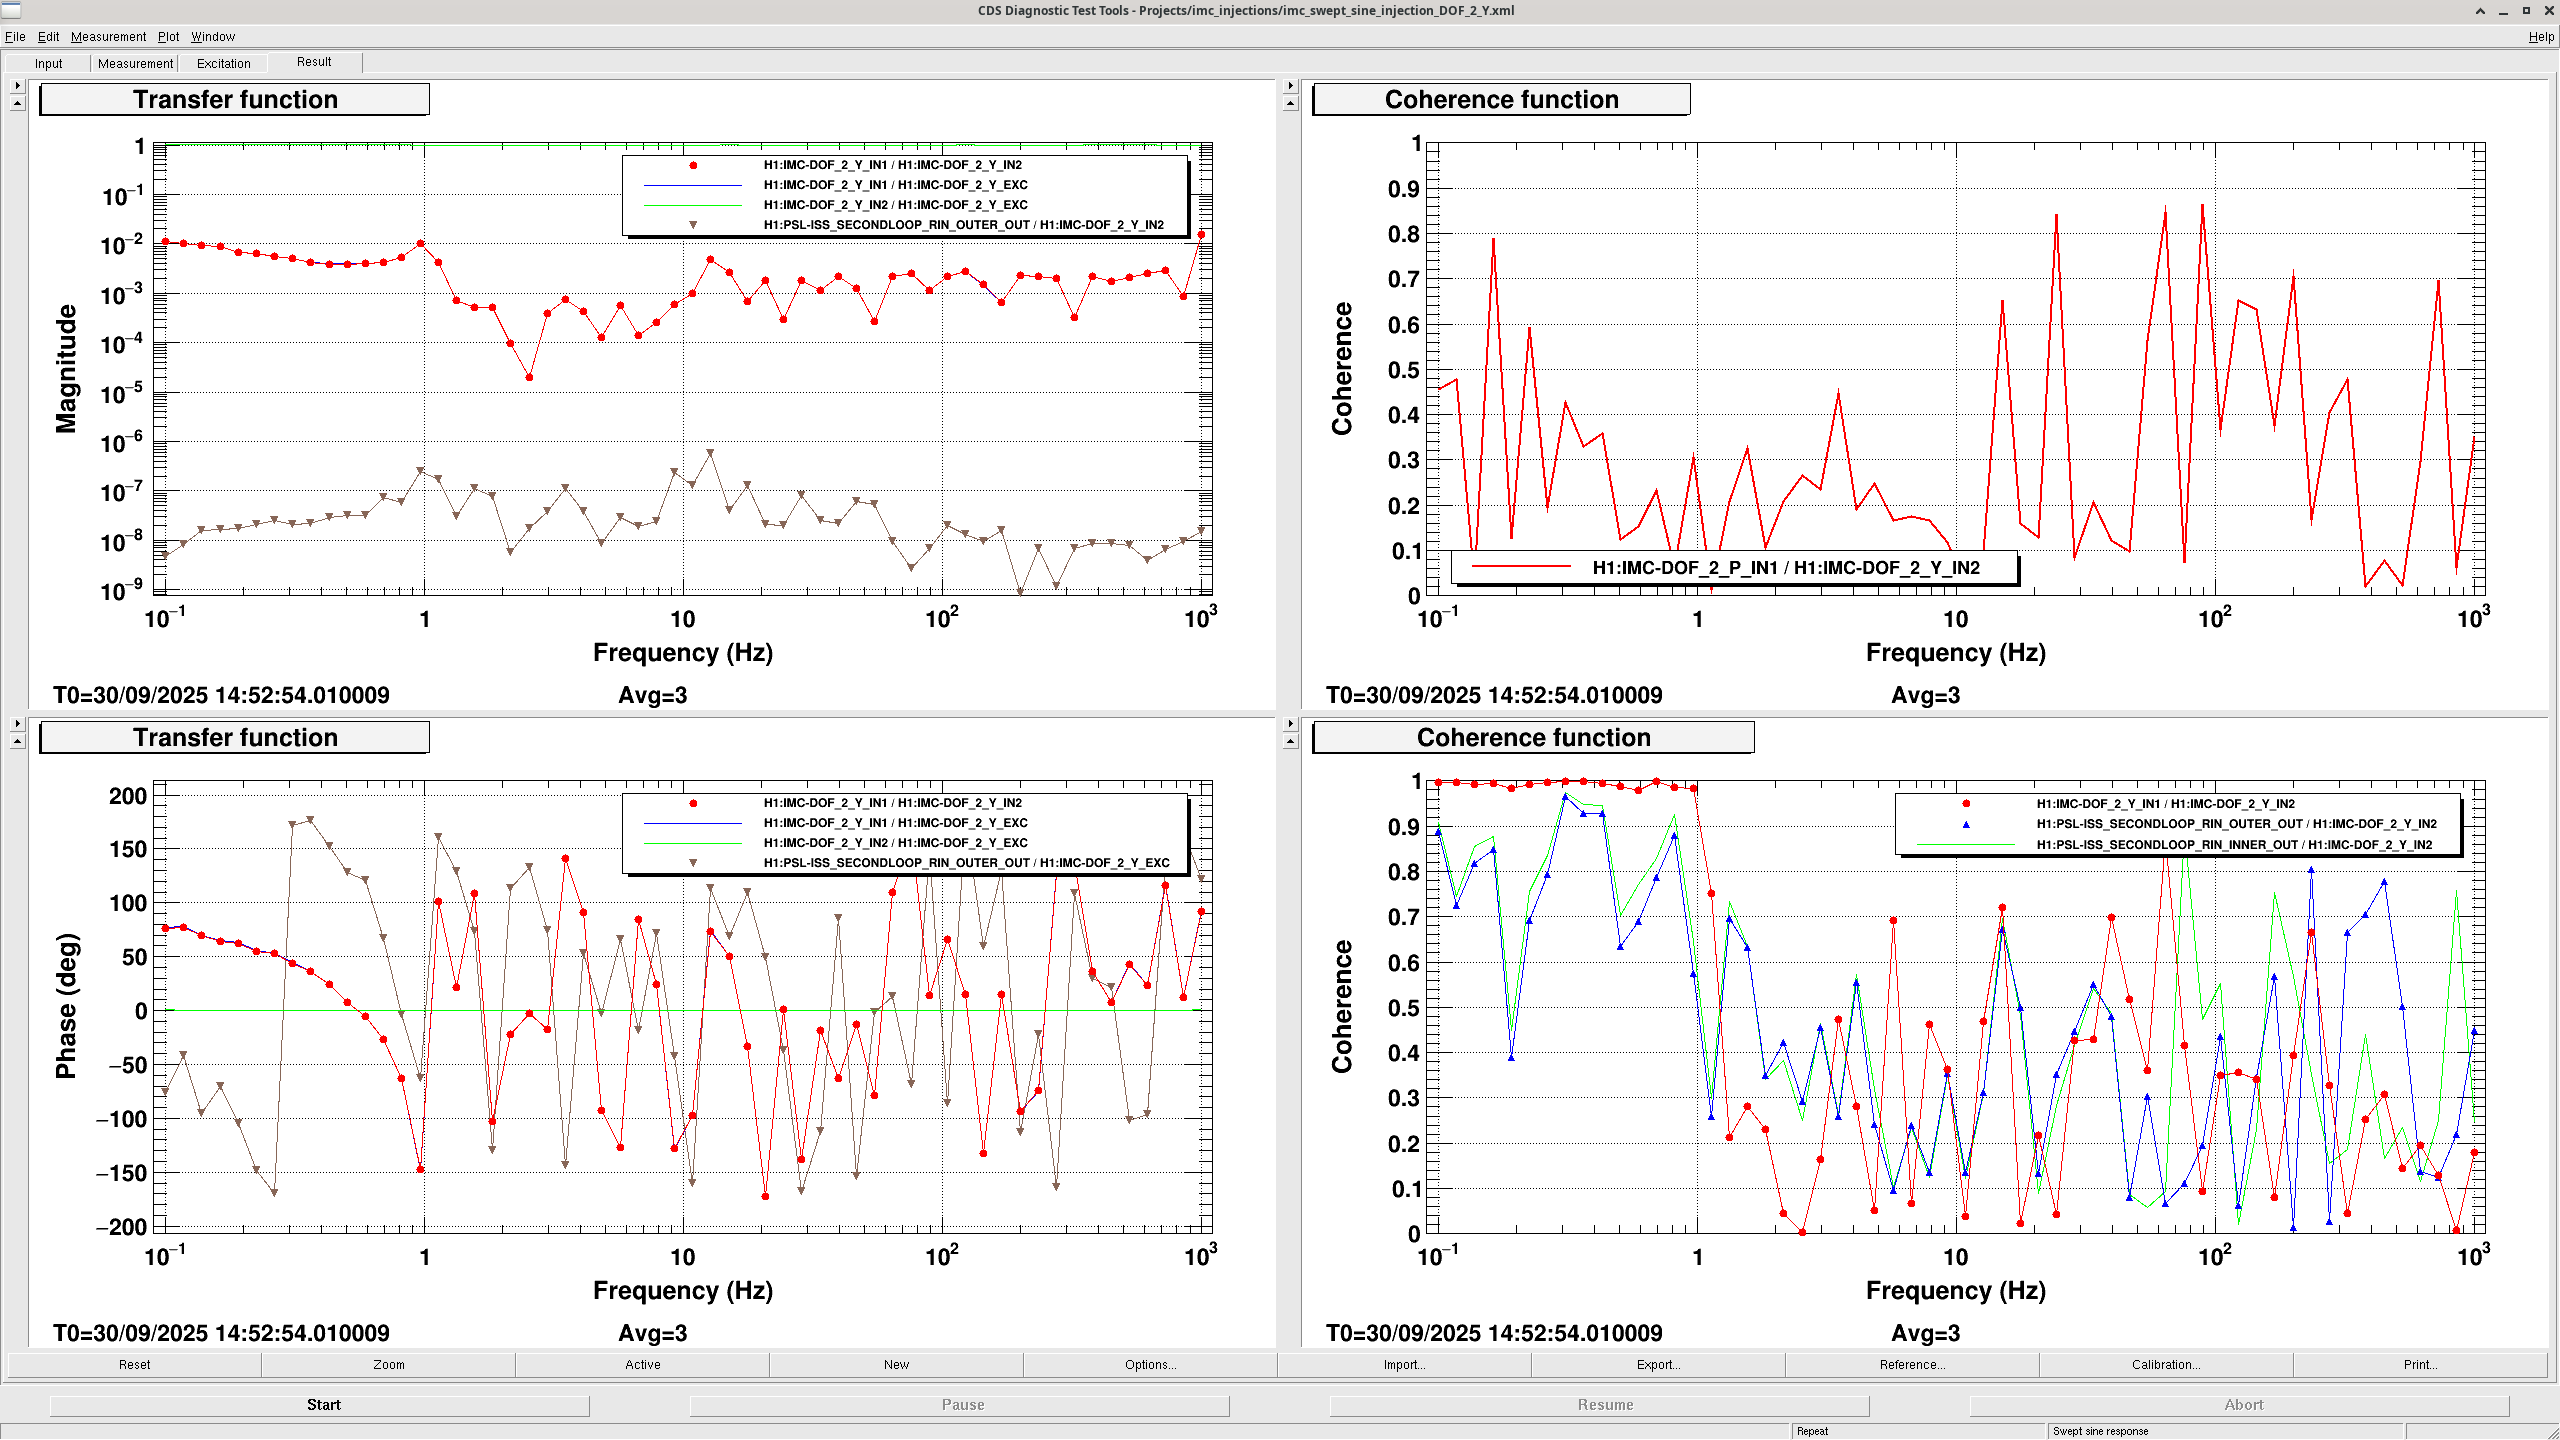Screen dimensions: 2560x1440
Task: Open the Help menu
Action: pos(2540,37)
